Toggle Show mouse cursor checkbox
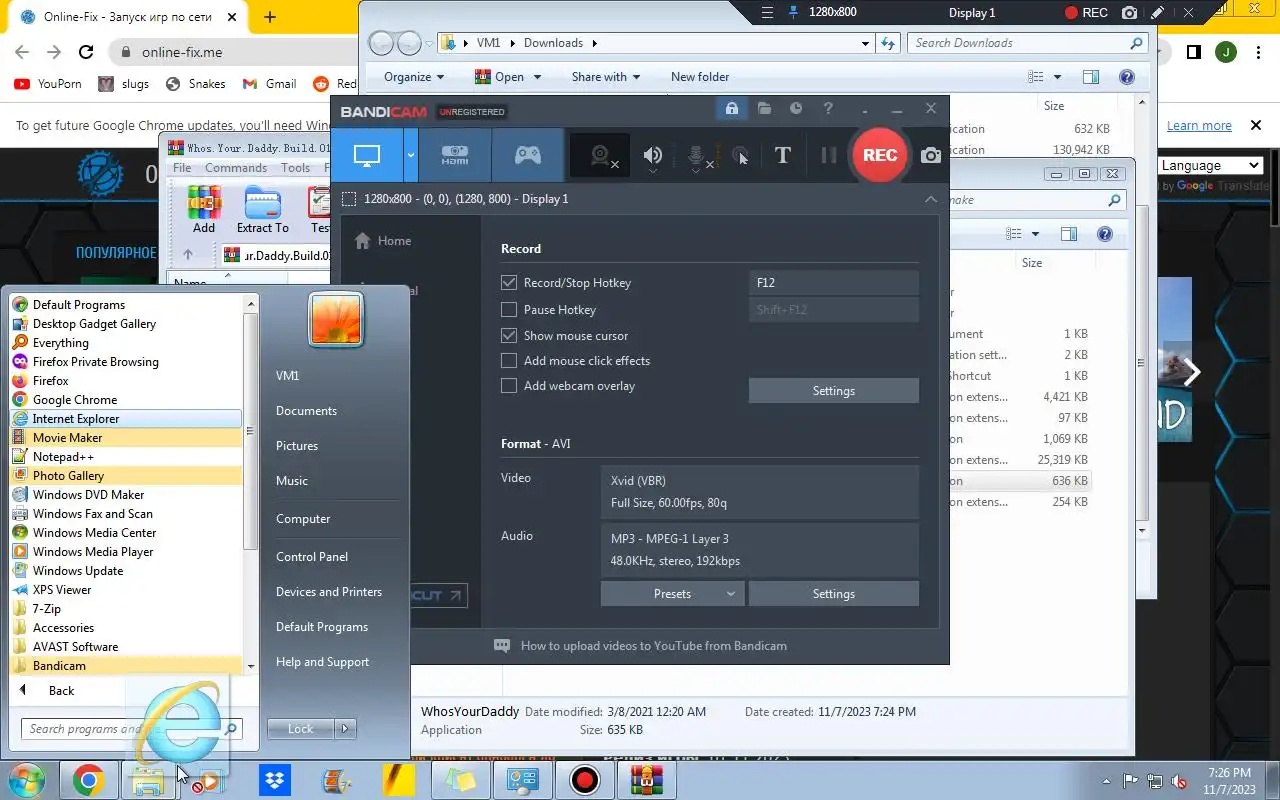1280x800 pixels. [x=509, y=336]
